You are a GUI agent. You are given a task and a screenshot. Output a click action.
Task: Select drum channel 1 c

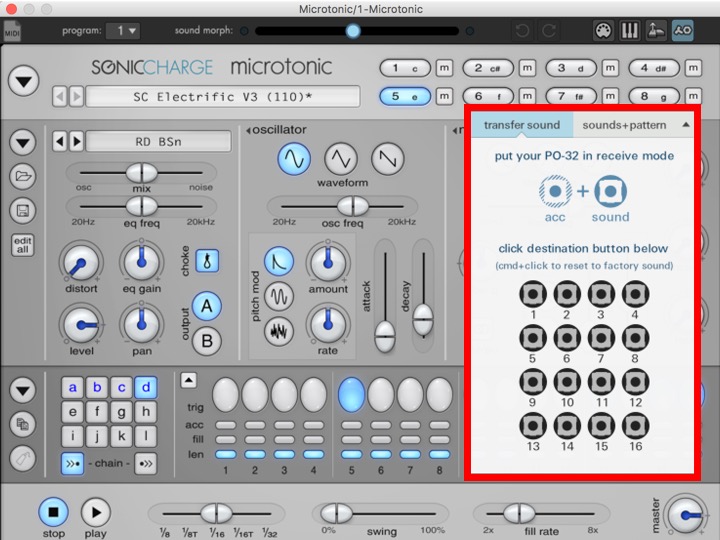pos(405,68)
